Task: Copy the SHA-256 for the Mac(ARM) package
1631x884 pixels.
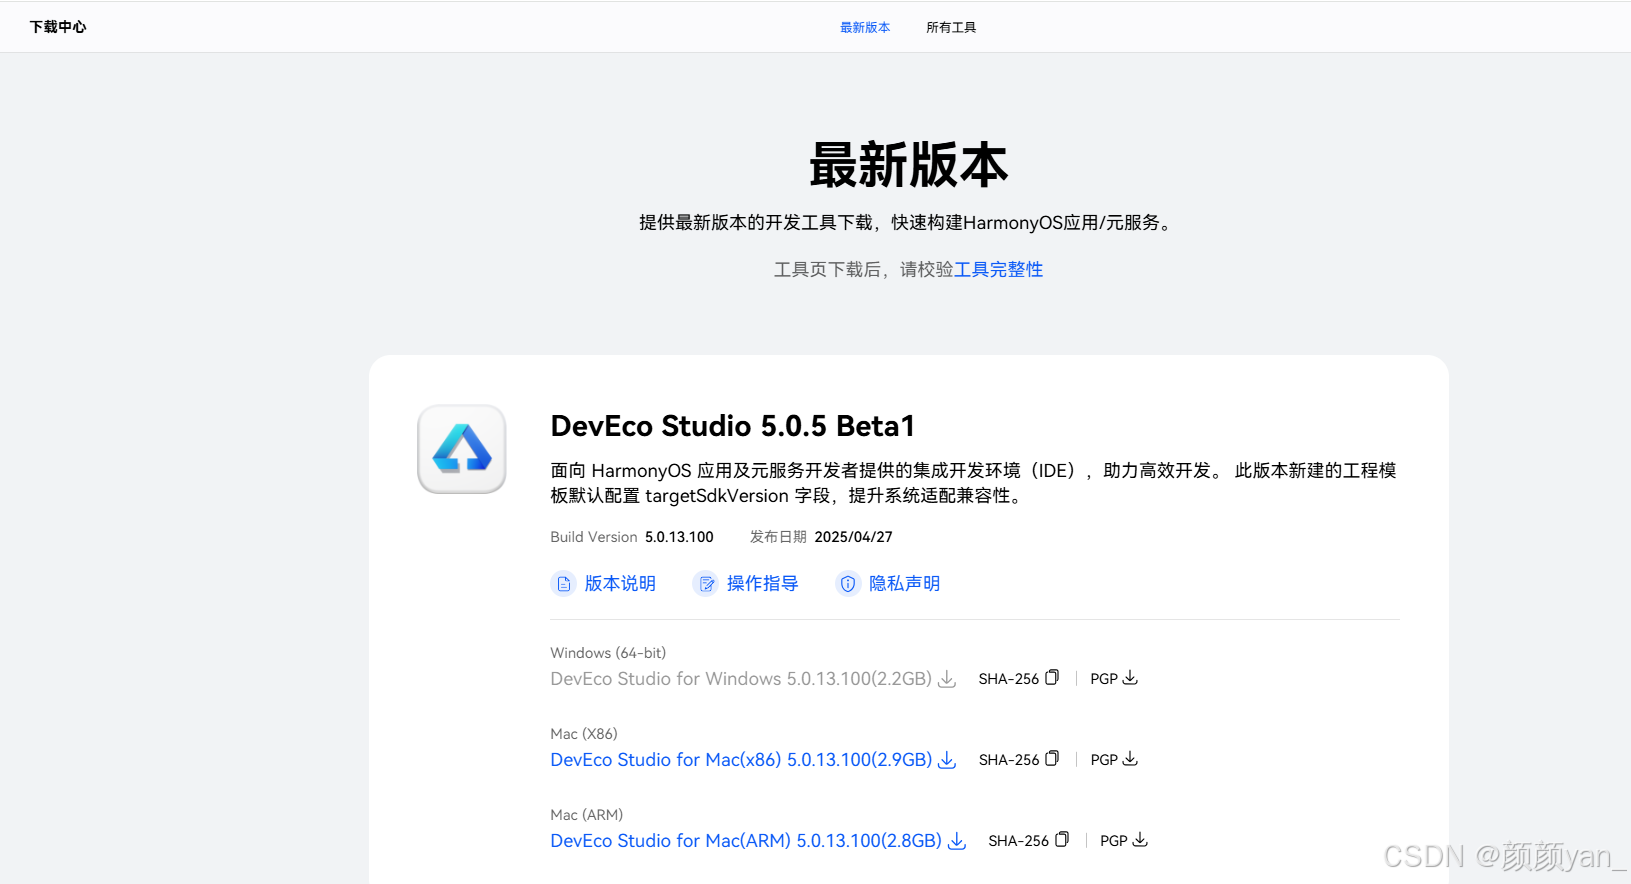Action: [1062, 840]
